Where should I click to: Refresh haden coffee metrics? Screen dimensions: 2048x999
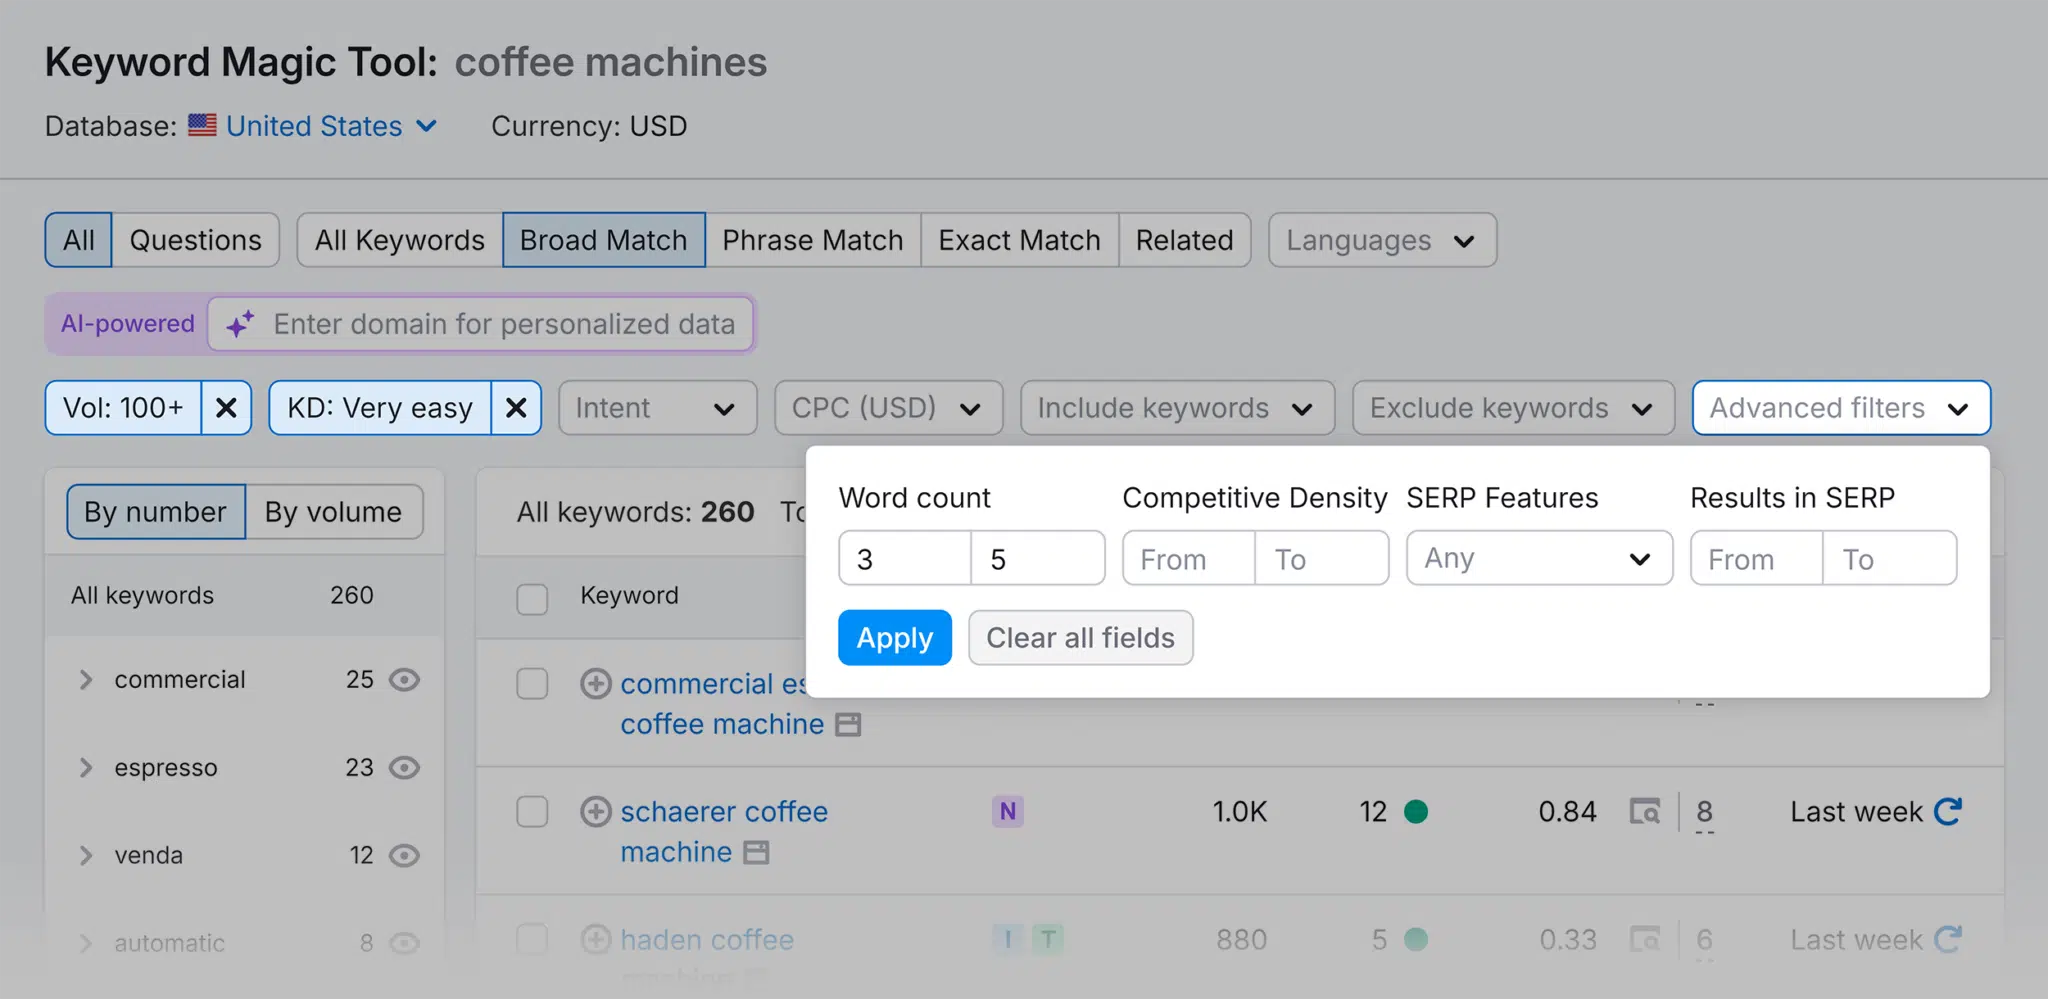click(x=1947, y=939)
